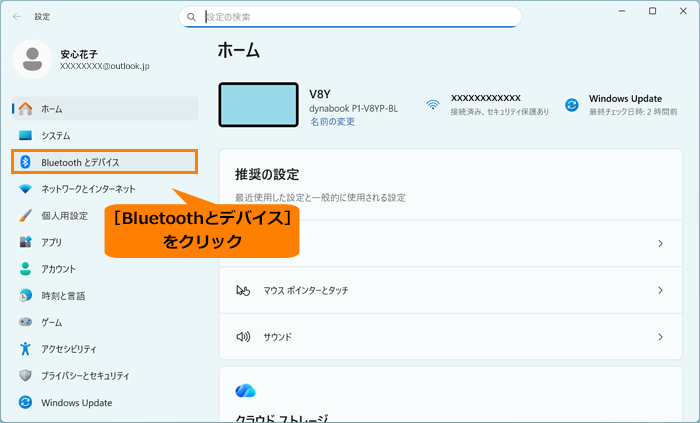Click the Bluetooth icon in sidebar
This screenshot has width=700, height=423.
[x=25, y=162]
